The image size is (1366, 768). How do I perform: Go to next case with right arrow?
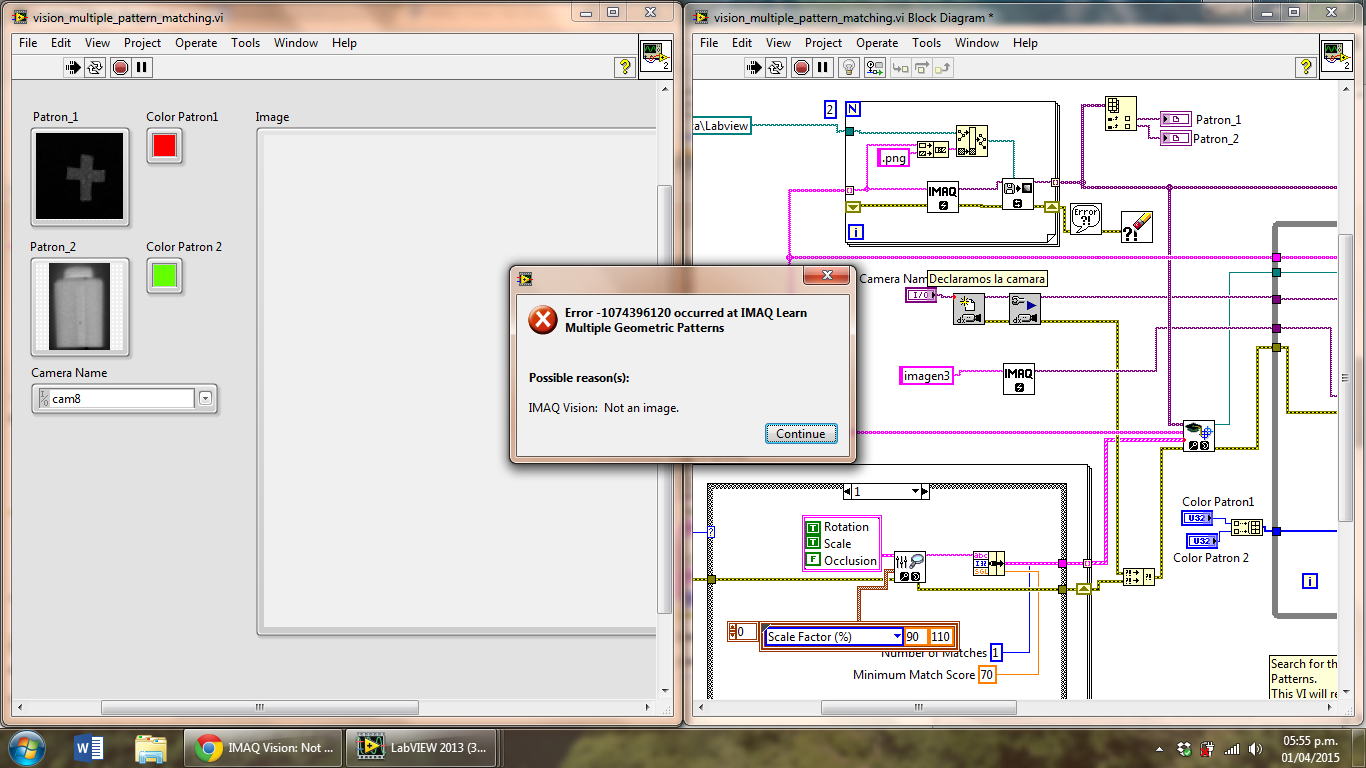pos(925,491)
